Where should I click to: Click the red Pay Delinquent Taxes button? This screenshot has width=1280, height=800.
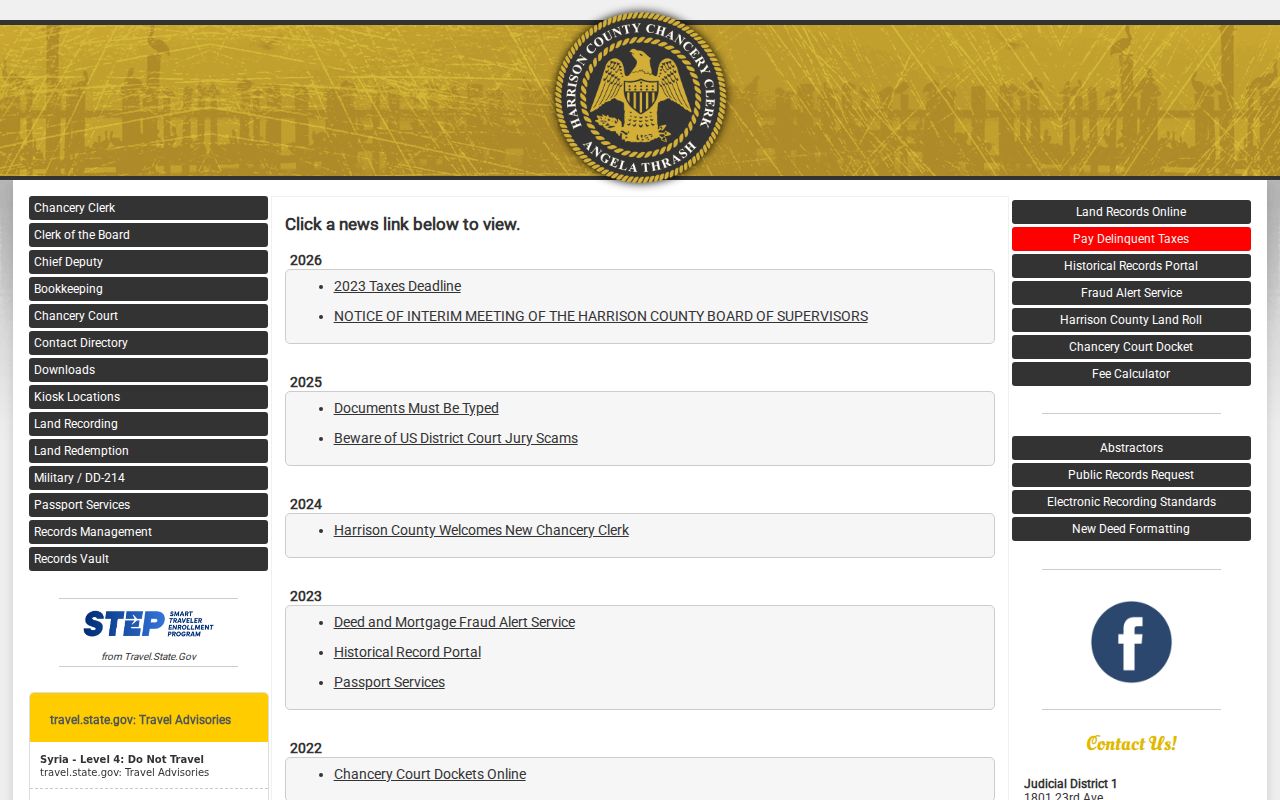coord(1131,239)
